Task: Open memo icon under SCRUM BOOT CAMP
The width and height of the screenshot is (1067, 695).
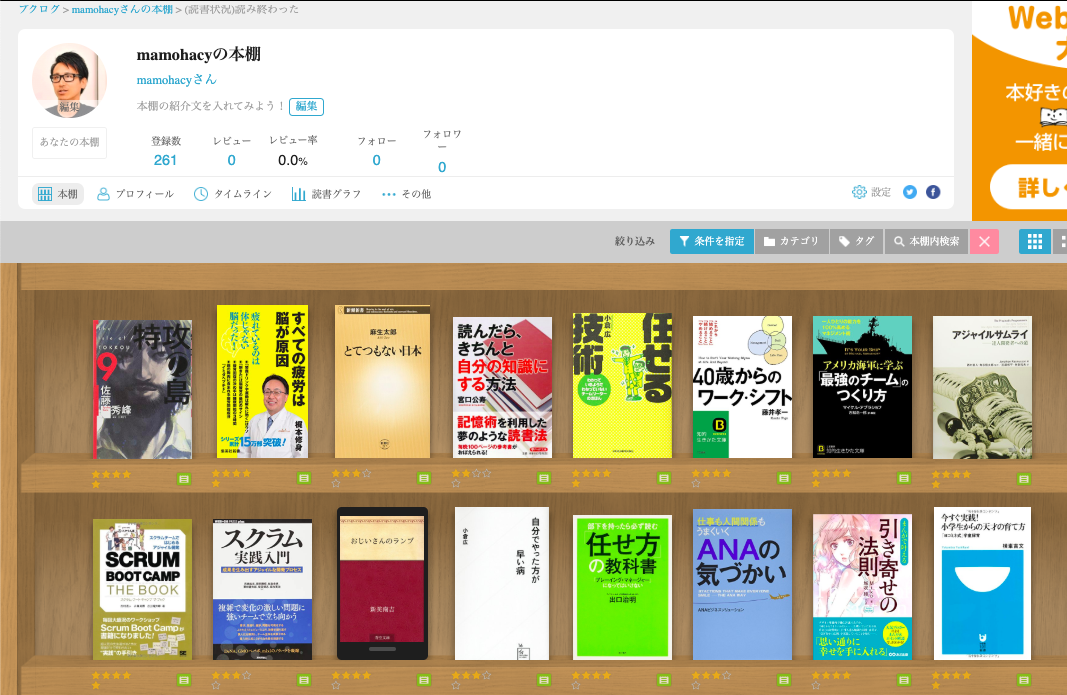Action: pyautogui.click(x=184, y=680)
